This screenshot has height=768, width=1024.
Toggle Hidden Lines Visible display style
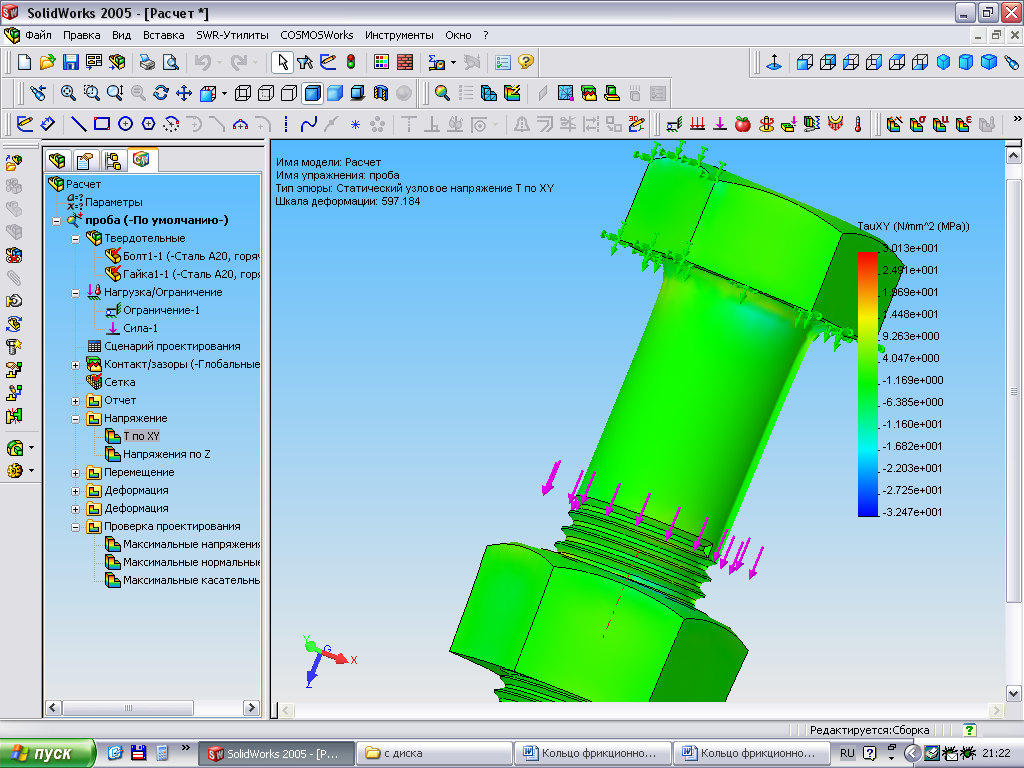coord(266,93)
